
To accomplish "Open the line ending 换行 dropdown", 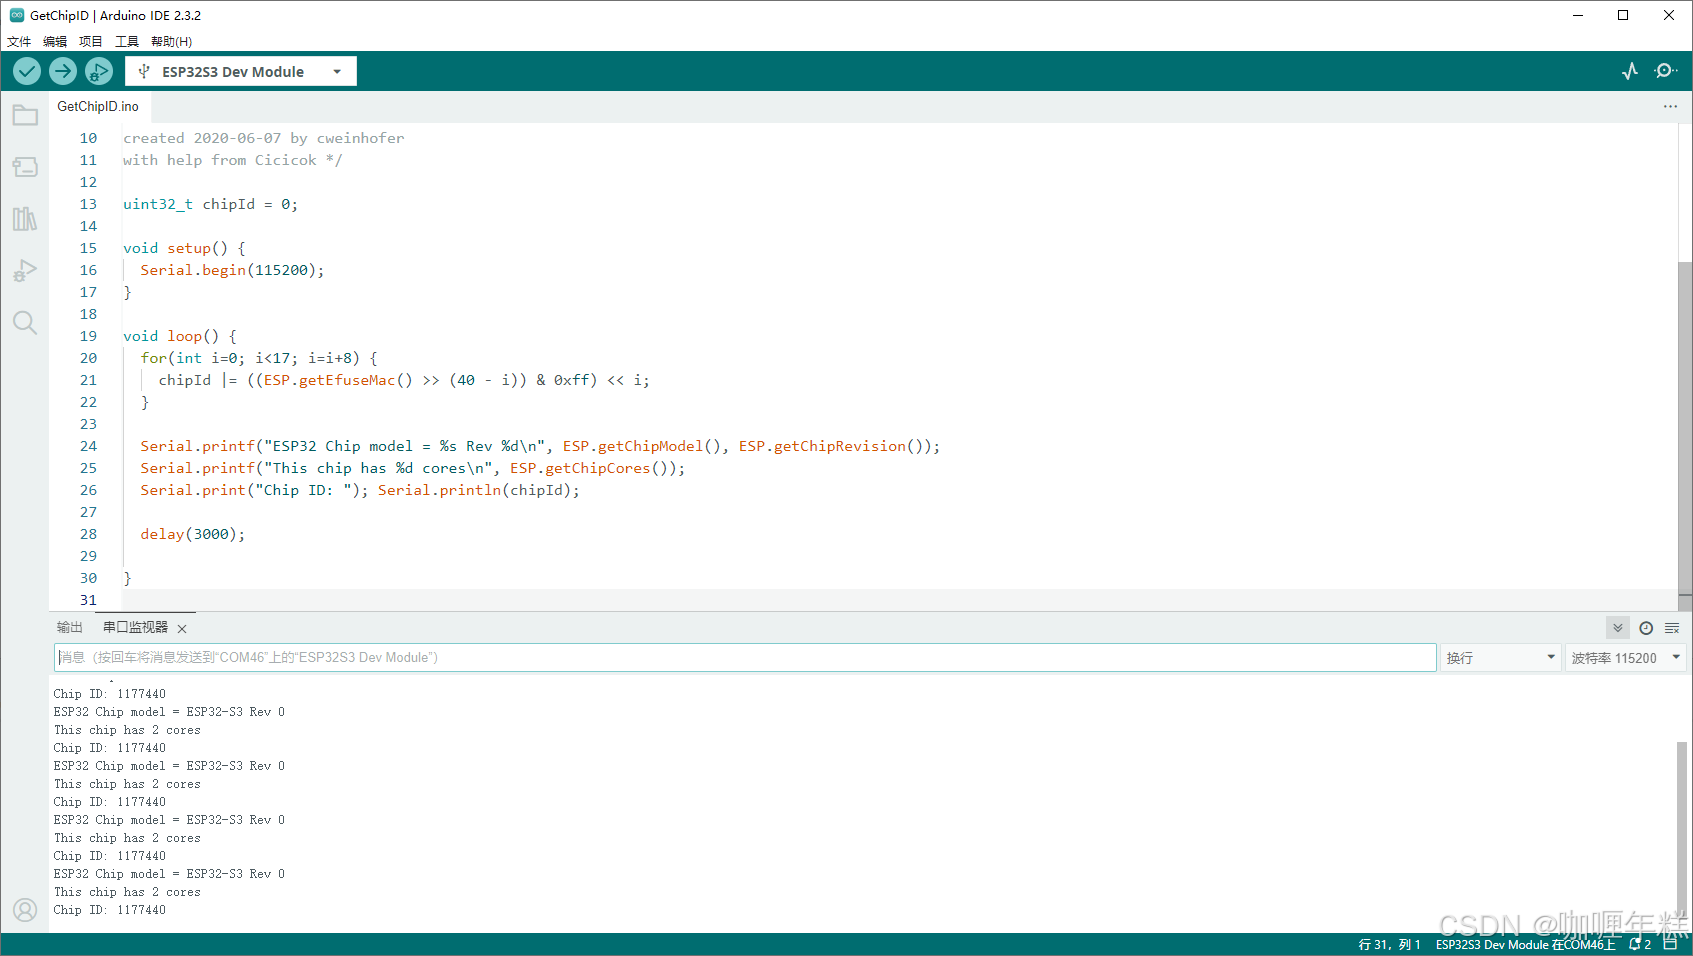I will click(x=1501, y=658).
